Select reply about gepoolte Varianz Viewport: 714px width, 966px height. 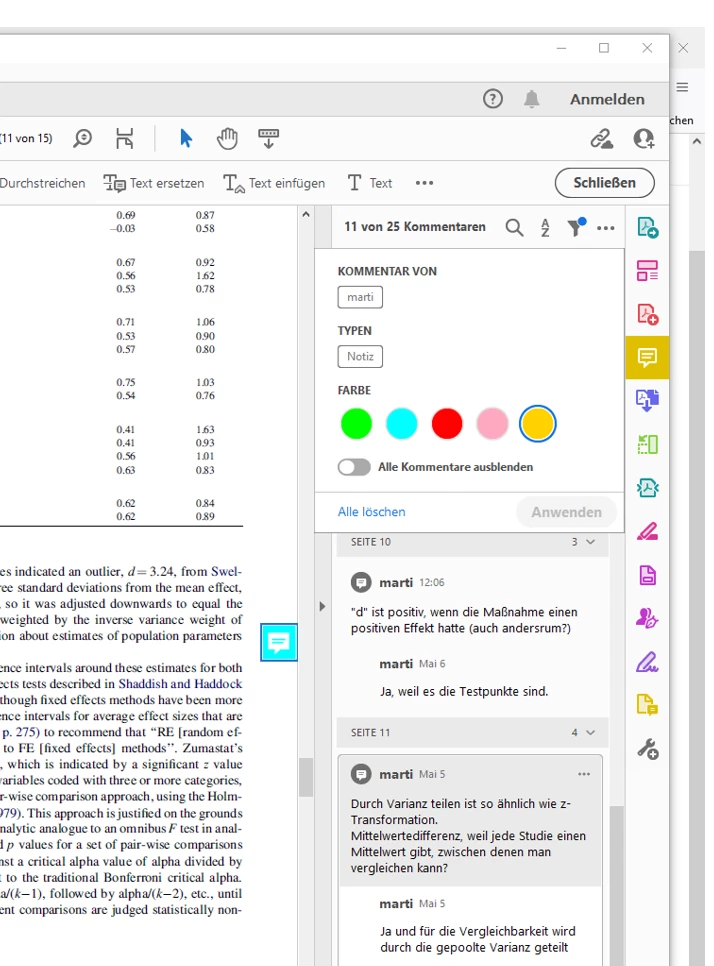pos(477,940)
